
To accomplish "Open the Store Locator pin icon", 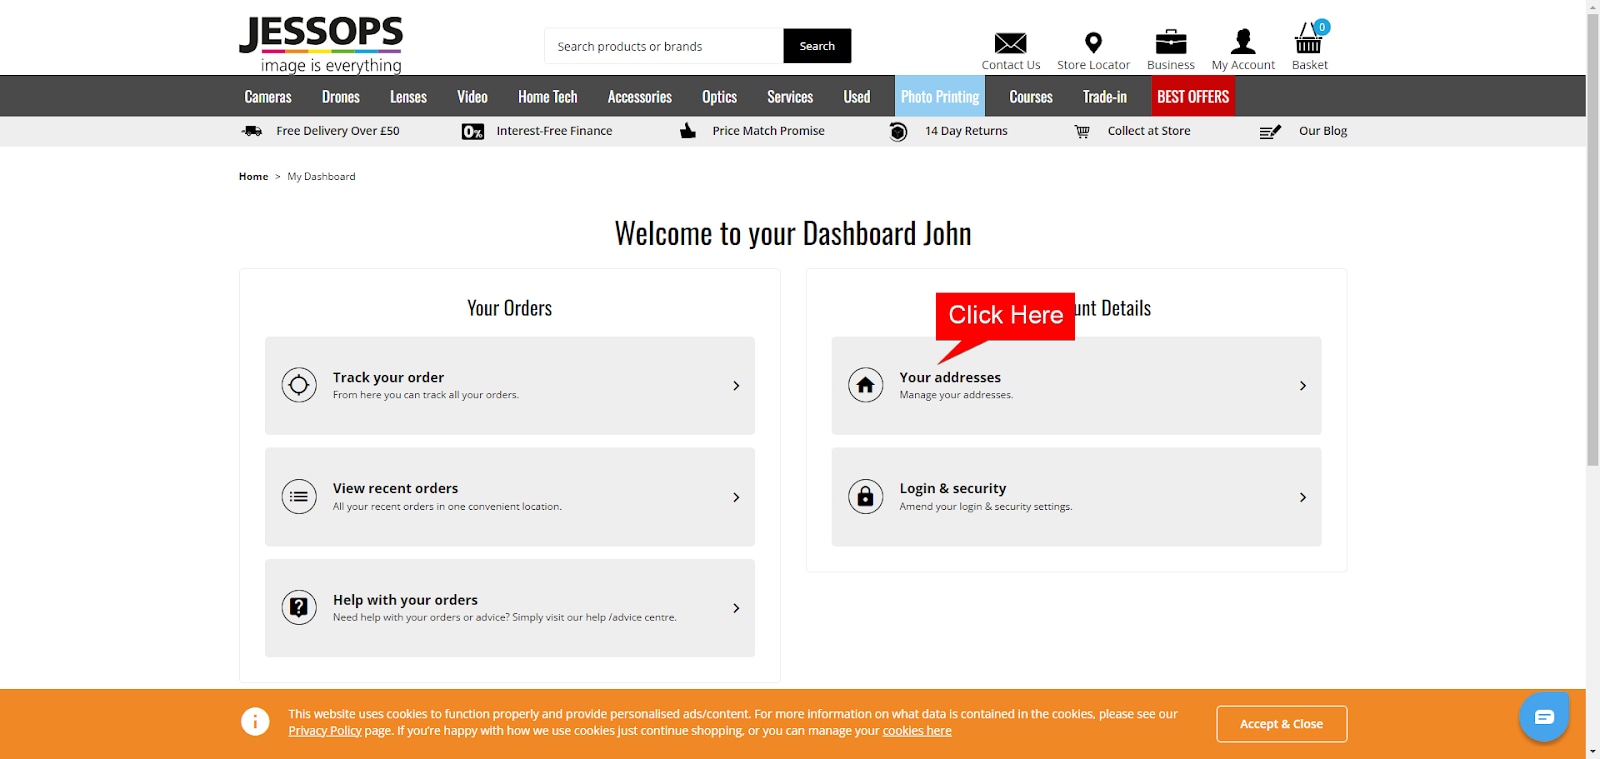I will tap(1093, 43).
